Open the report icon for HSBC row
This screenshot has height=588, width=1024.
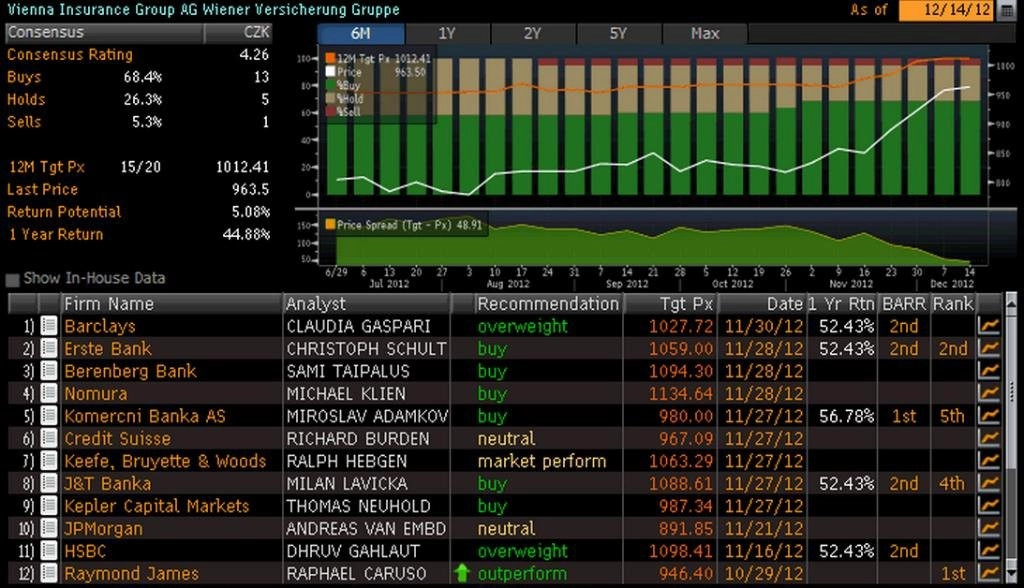[x=49, y=550]
